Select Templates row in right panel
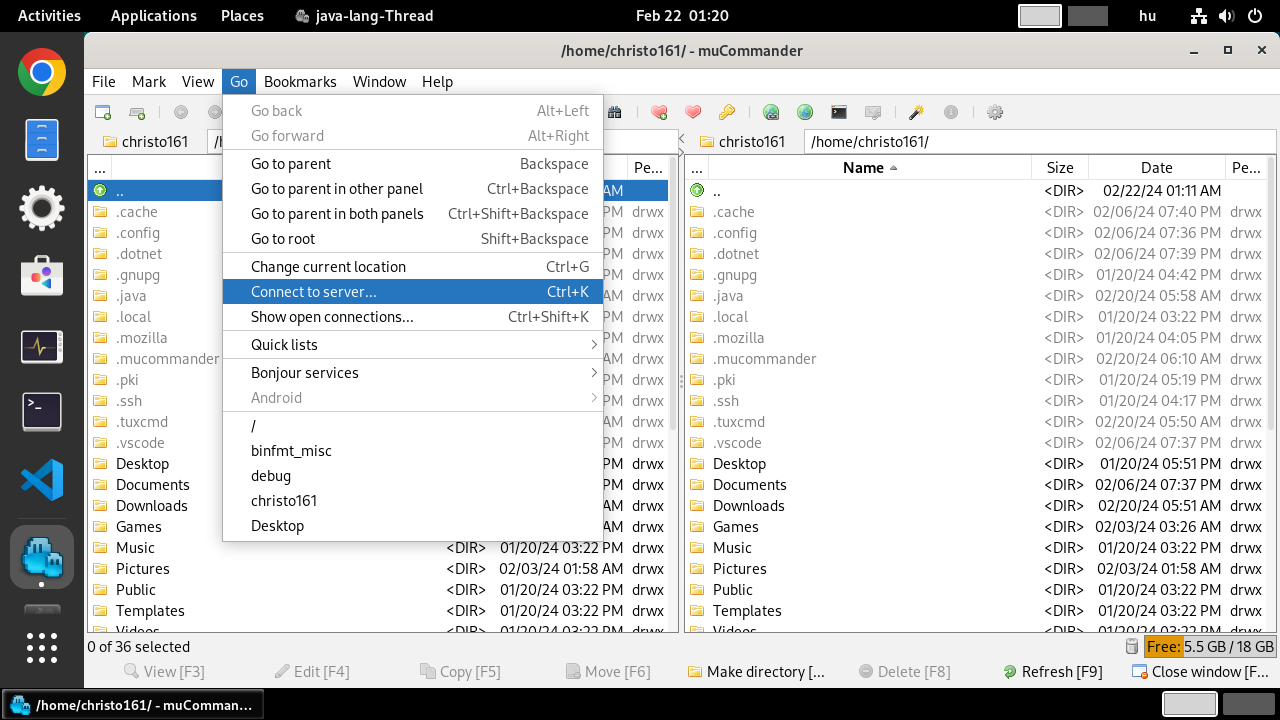This screenshot has height=720, width=1280. 976,611
